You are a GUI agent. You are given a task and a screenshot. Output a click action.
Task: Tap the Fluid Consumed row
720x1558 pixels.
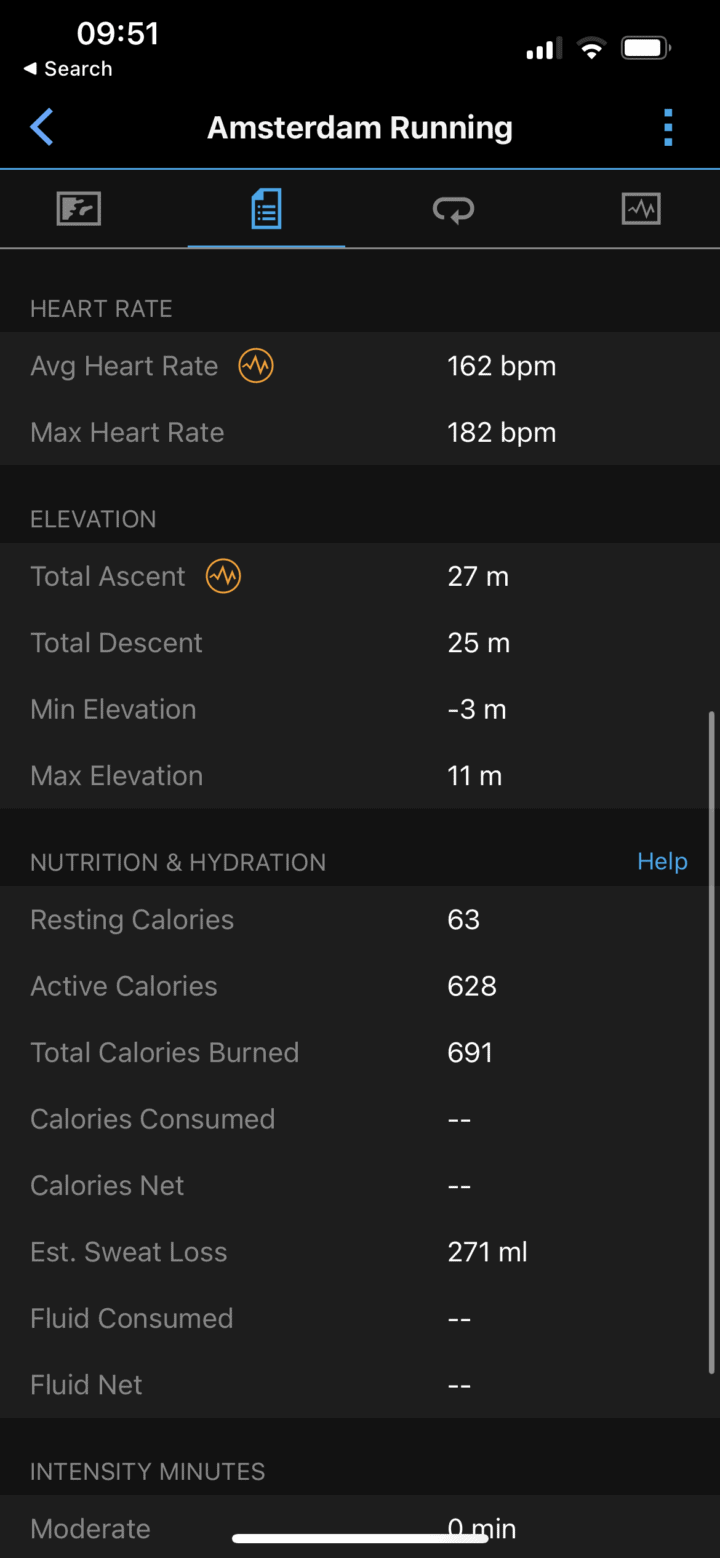pos(360,1318)
